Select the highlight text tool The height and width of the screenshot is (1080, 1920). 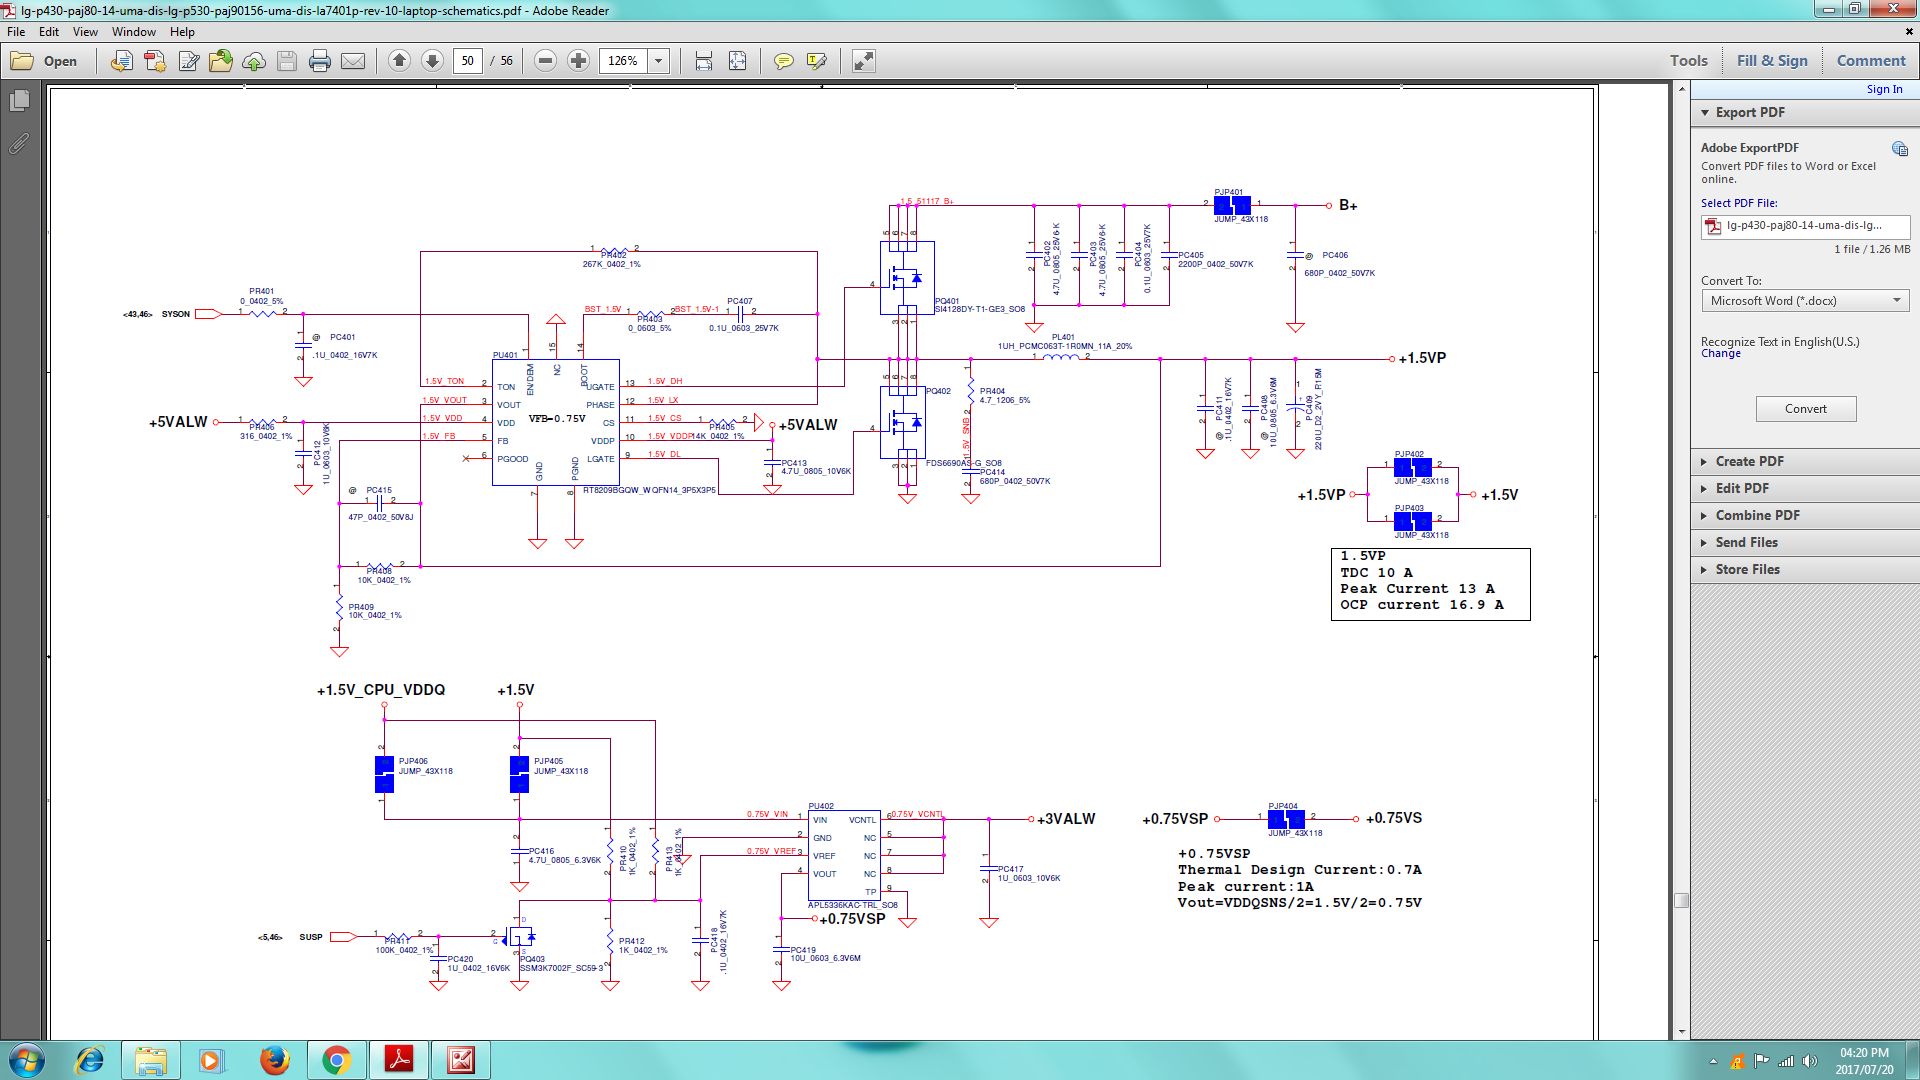816,61
